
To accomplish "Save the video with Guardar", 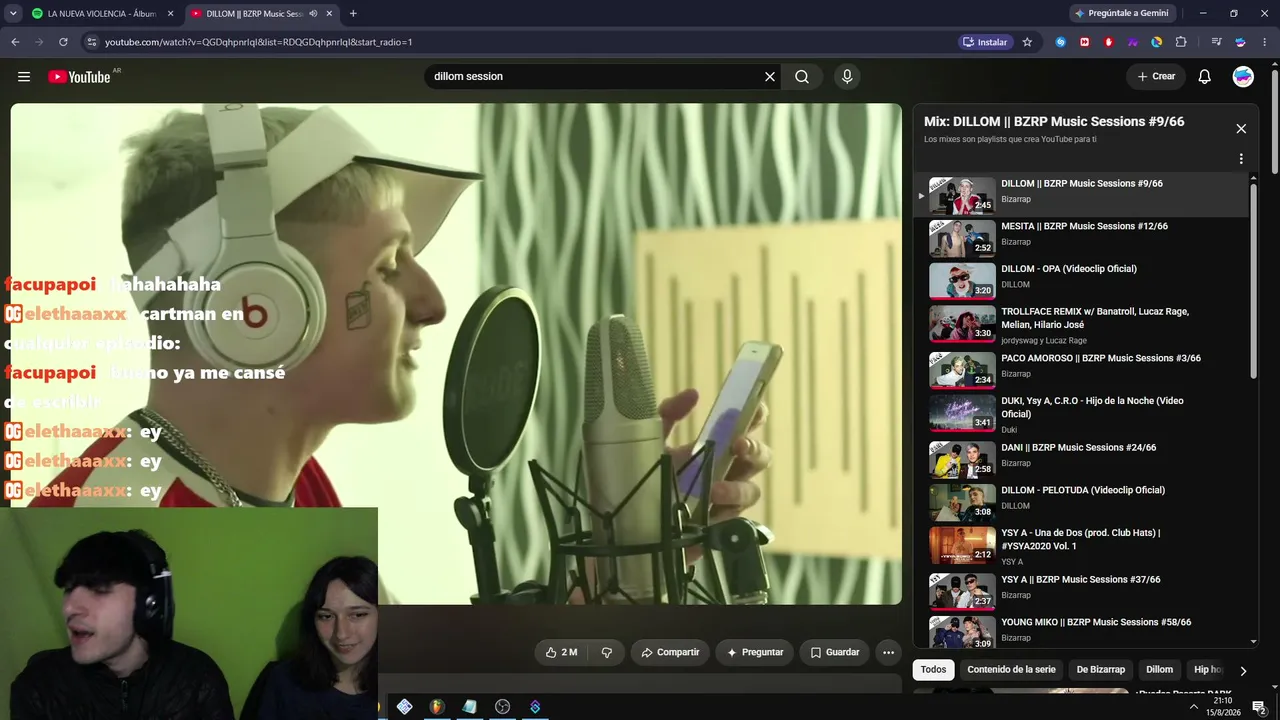I will click(x=834, y=652).
